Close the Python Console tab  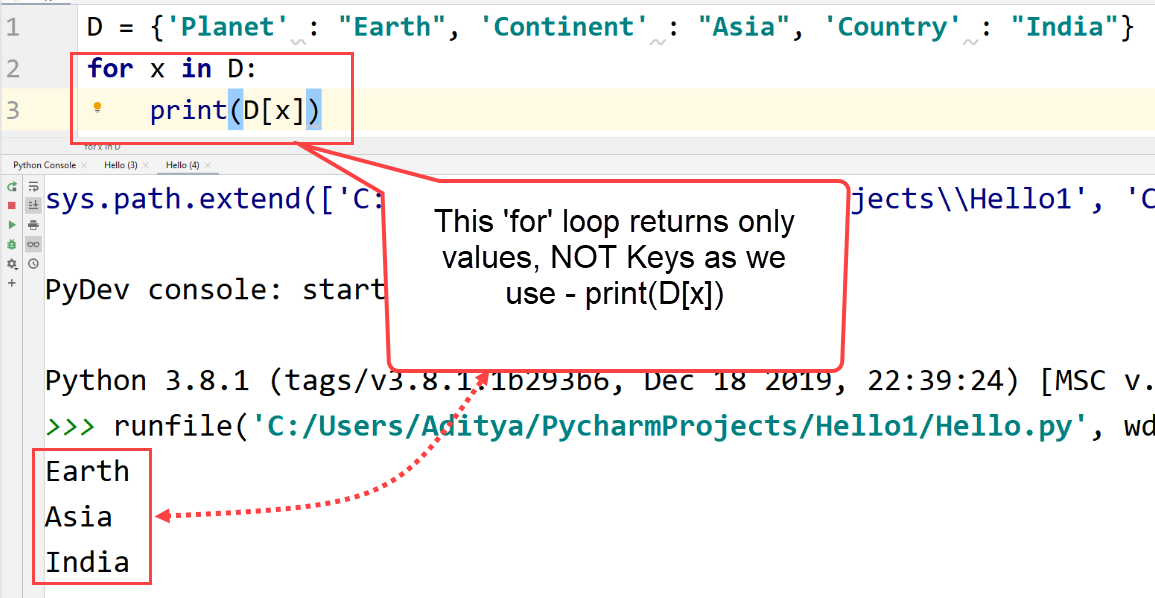84,165
